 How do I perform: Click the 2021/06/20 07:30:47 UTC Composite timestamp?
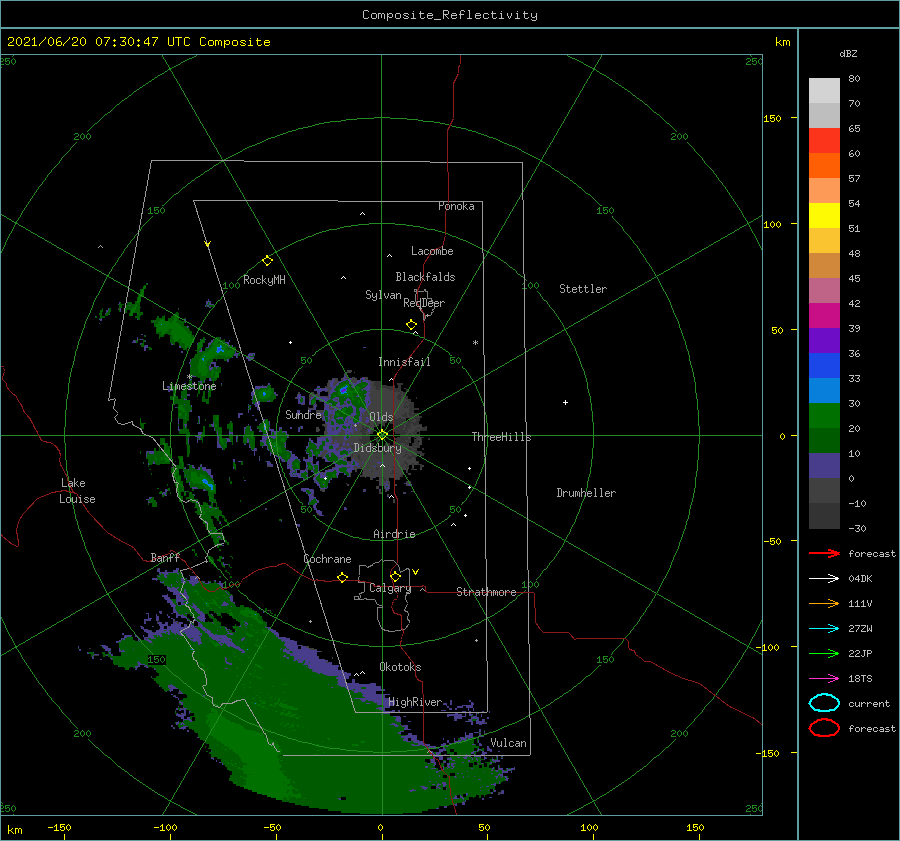(x=138, y=41)
